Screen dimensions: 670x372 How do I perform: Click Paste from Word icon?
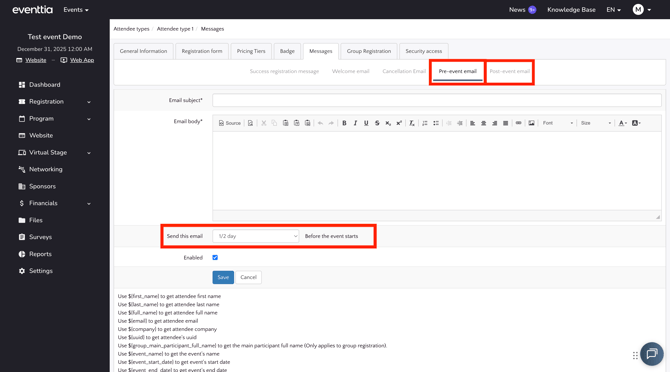(308, 123)
